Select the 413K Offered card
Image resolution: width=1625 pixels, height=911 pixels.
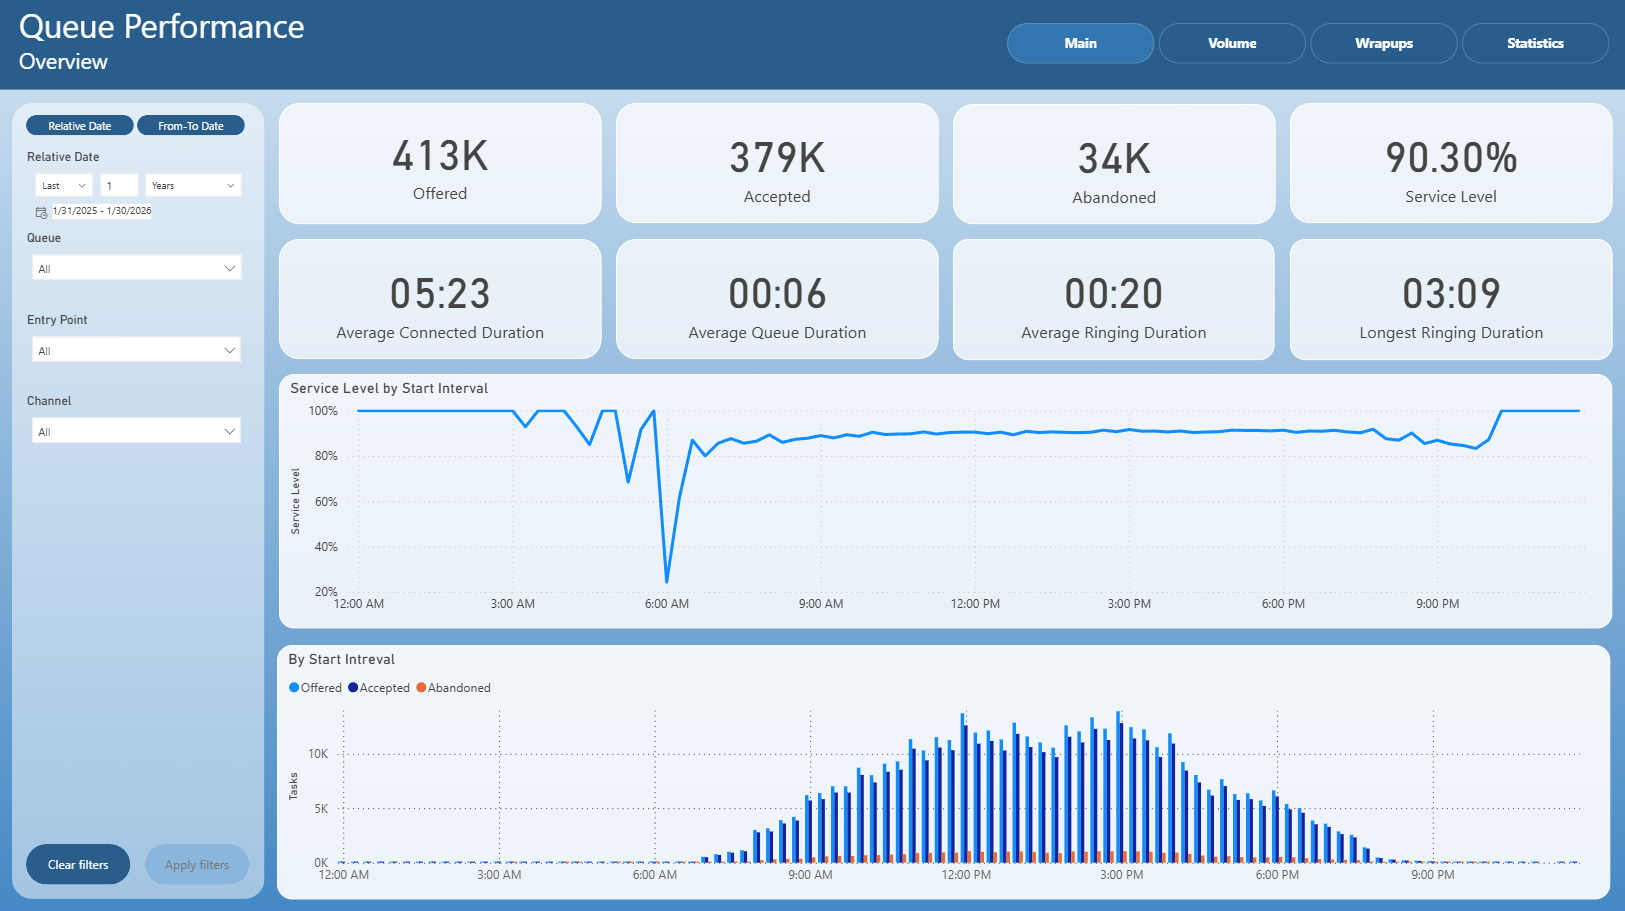pos(440,164)
